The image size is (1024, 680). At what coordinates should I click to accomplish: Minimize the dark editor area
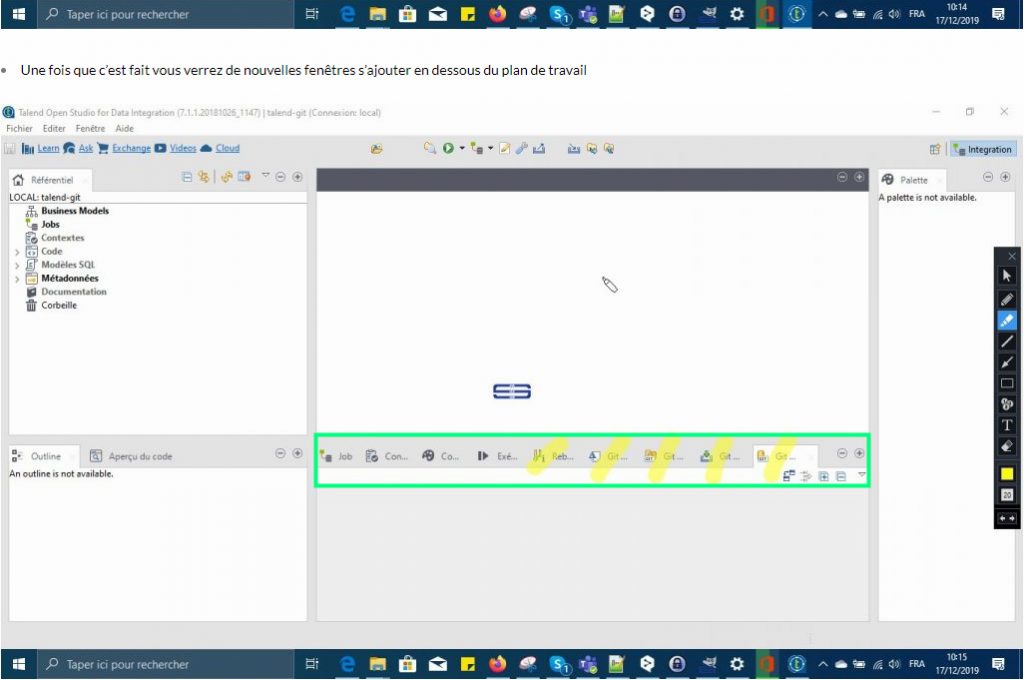[842, 176]
